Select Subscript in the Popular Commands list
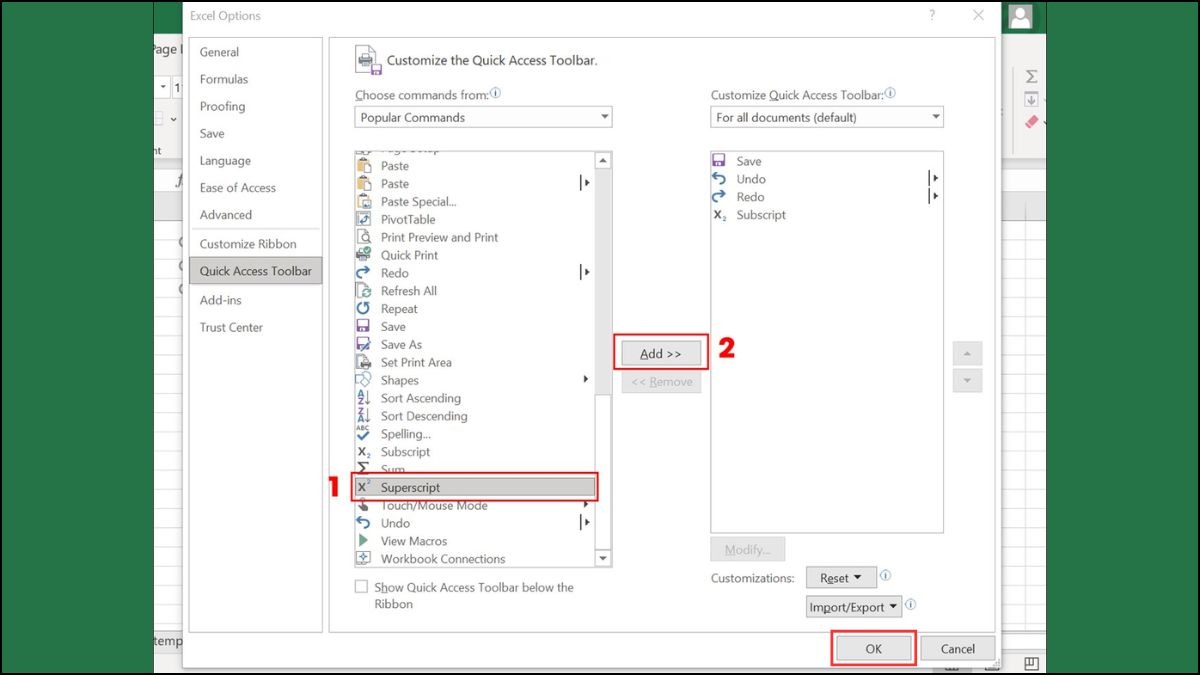 tap(474, 452)
